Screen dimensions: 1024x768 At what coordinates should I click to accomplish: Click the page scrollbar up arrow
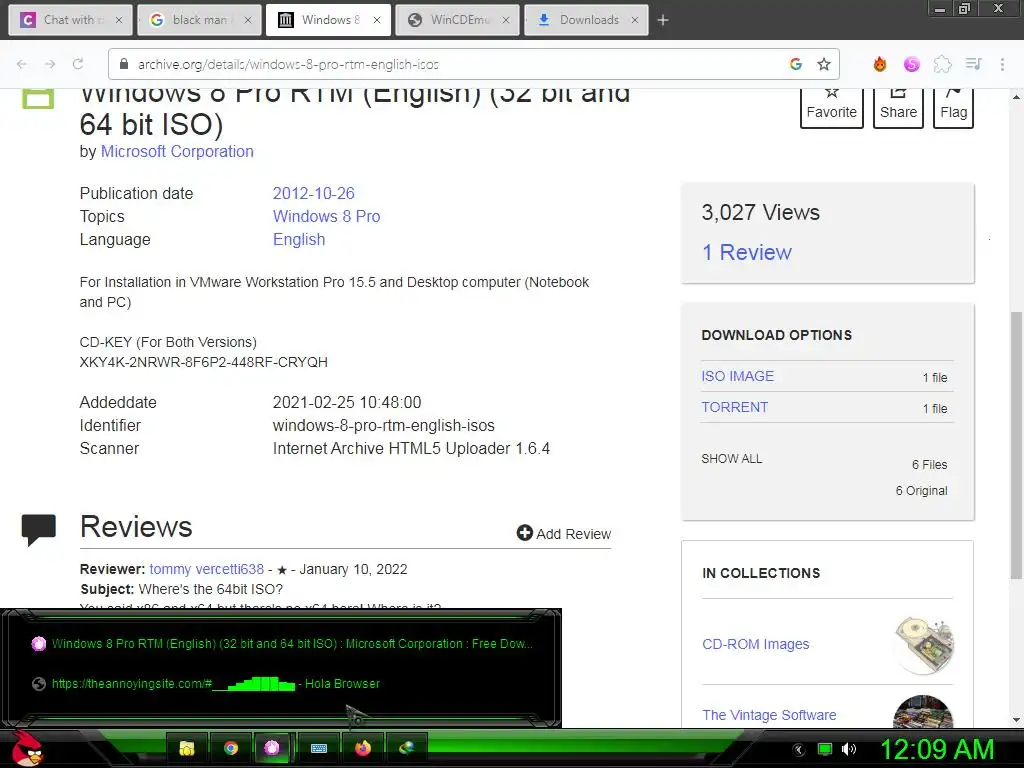tap(1016, 97)
